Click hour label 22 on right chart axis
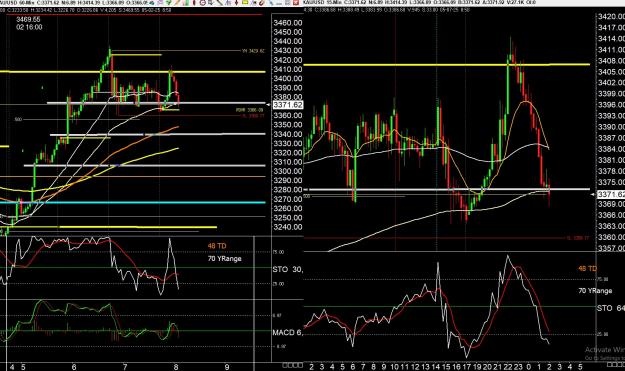This screenshot has height=371, width=625. (x=508, y=367)
